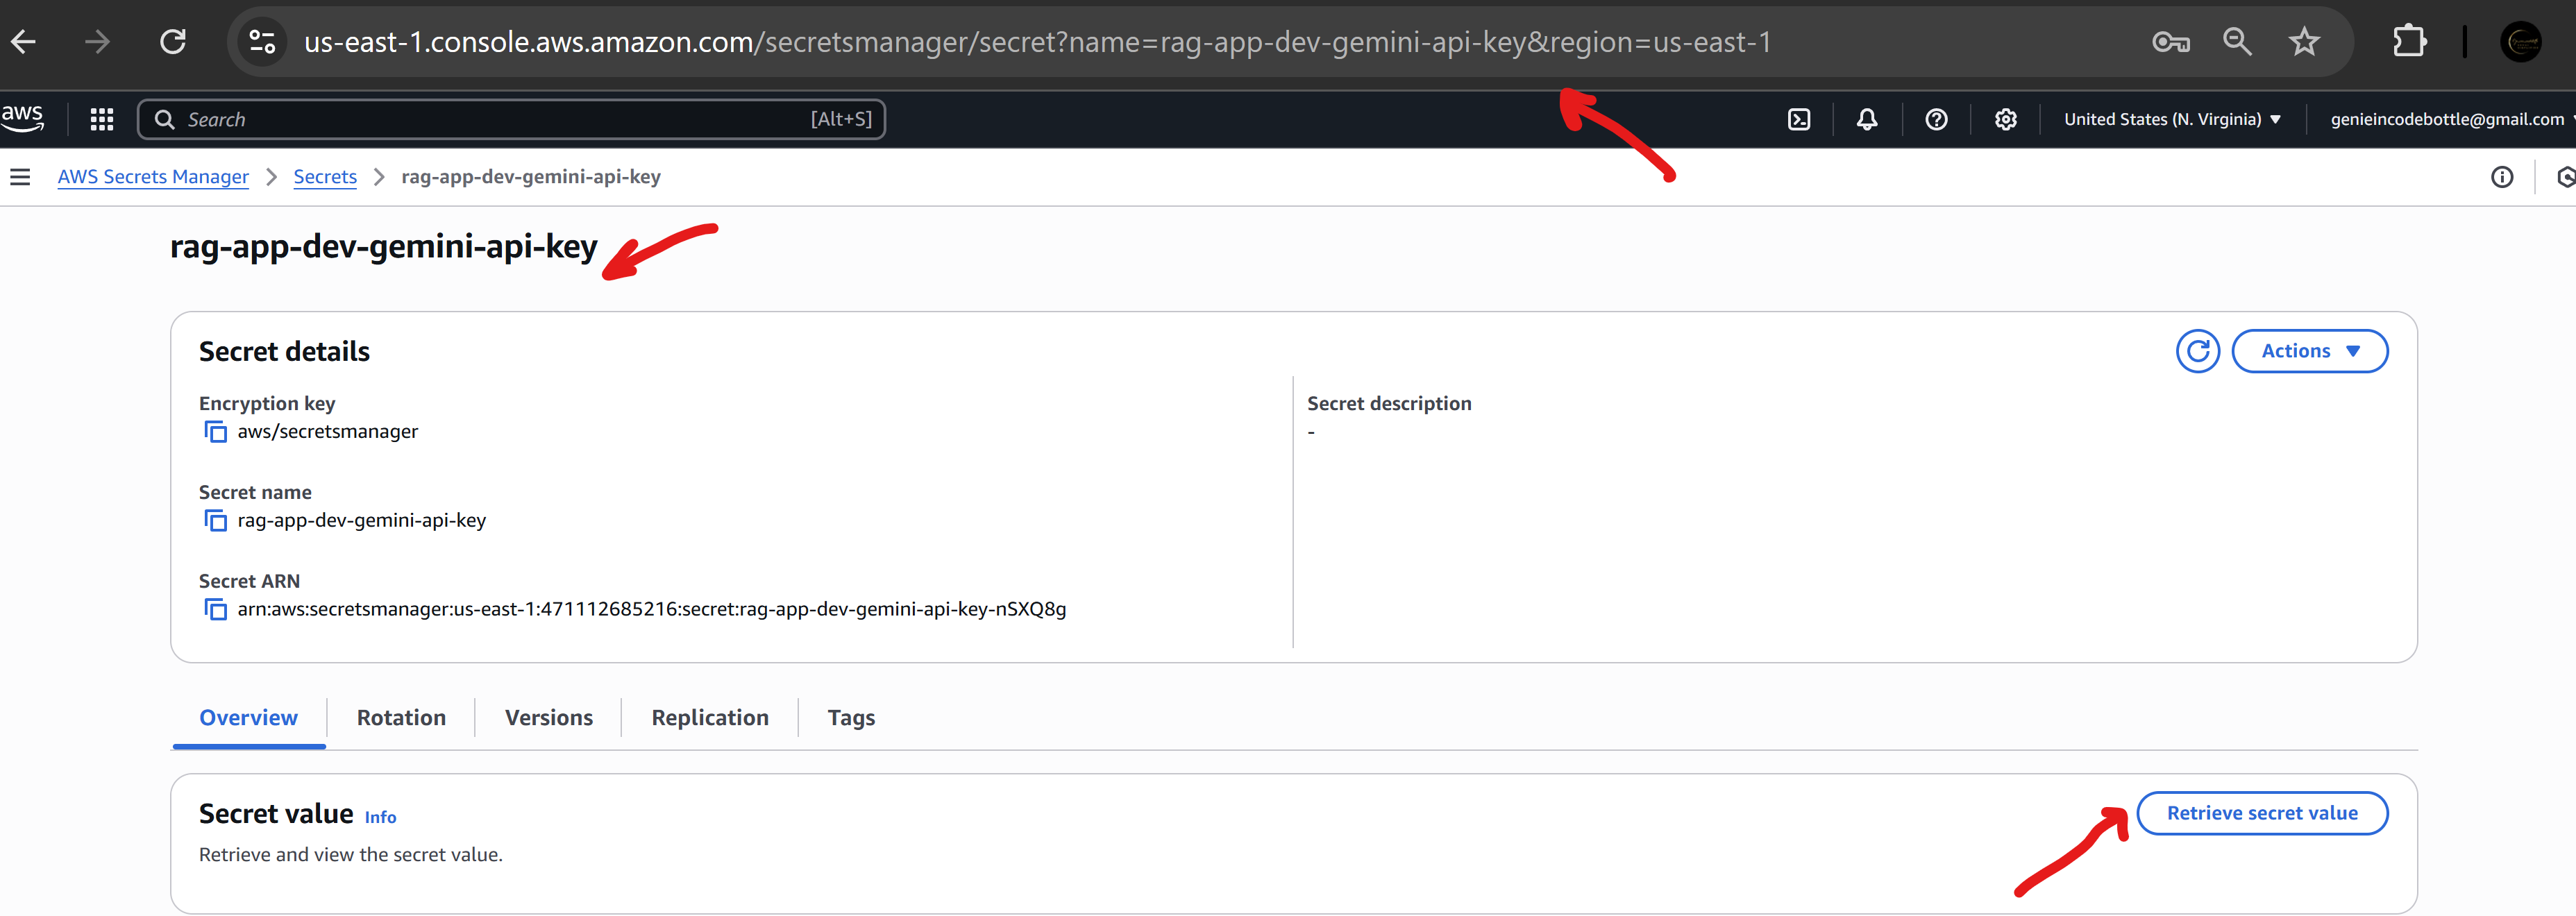Bookmark this page with star icon
The image size is (2576, 916).
(x=2303, y=42)
